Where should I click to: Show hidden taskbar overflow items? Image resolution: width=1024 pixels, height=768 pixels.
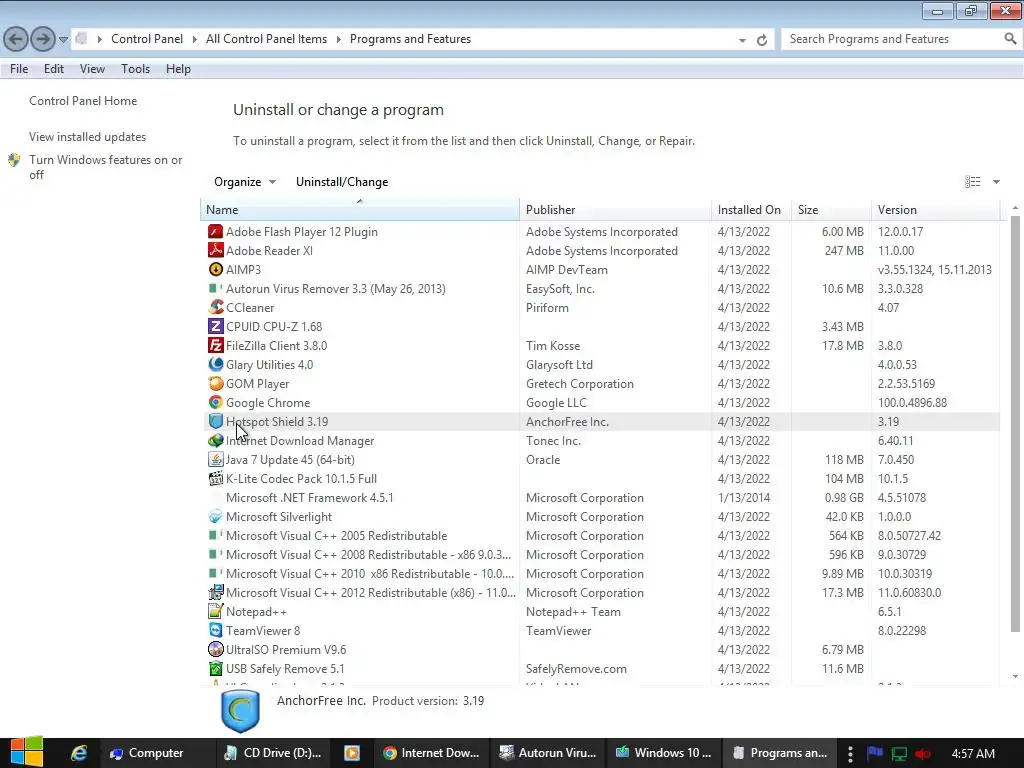coord(850,753)
